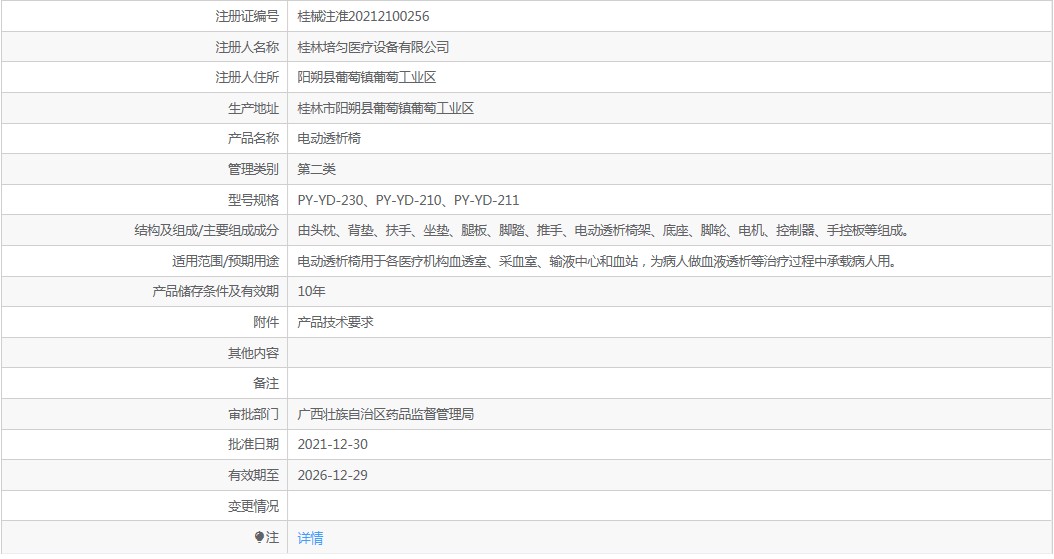Click the 注册证编号 label
The height and width of the screenshot is (559, 1054).
point(247,16)
